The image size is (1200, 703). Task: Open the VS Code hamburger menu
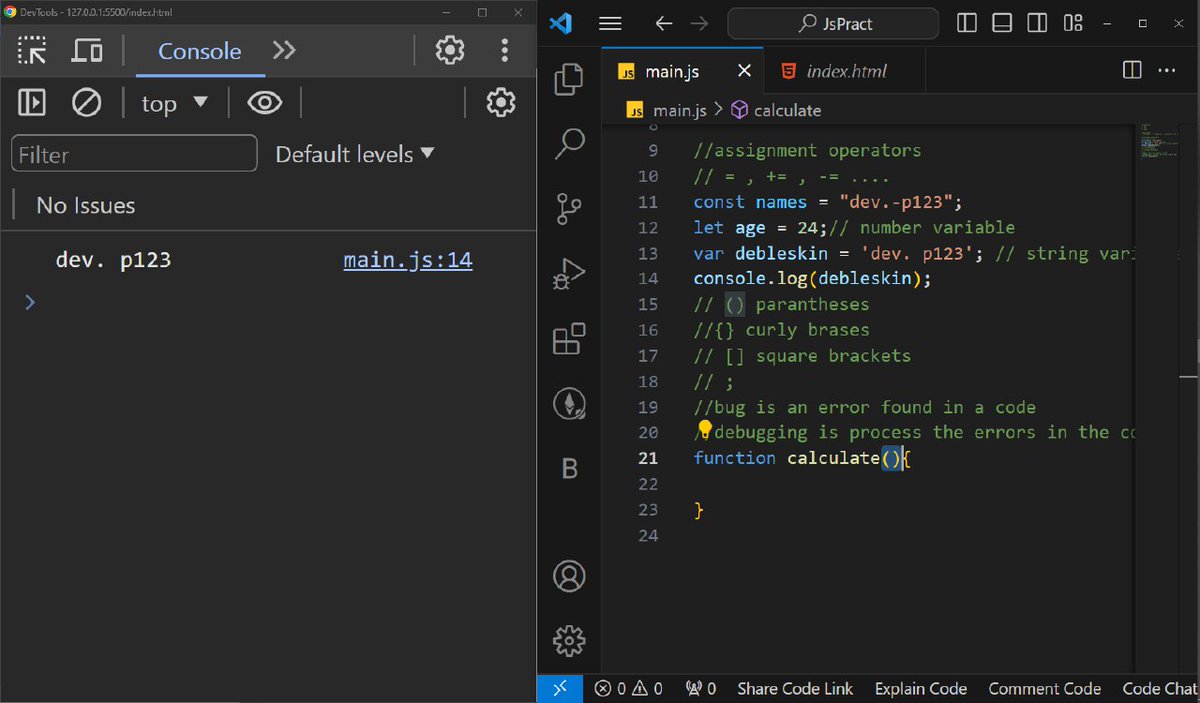(610, 24)
